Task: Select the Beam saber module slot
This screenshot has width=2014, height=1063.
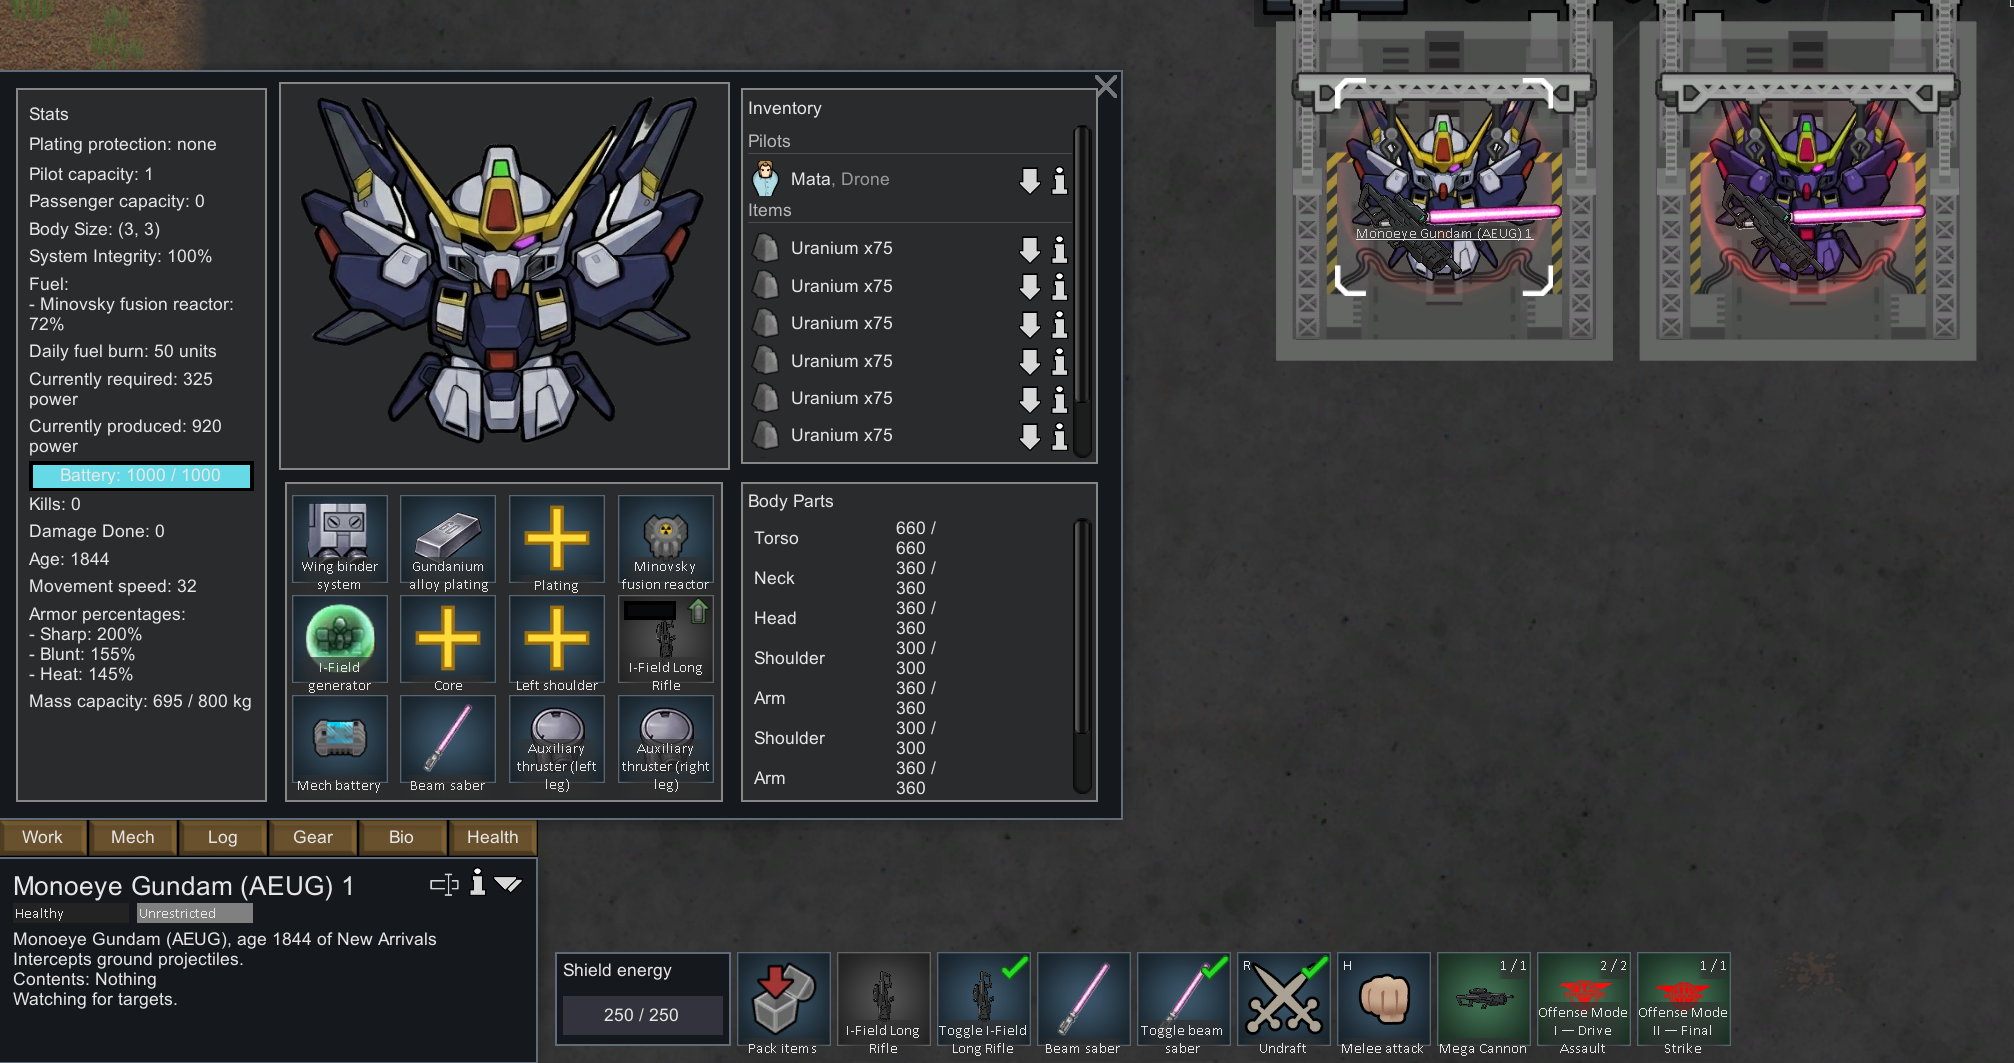Action: point(448,745)
